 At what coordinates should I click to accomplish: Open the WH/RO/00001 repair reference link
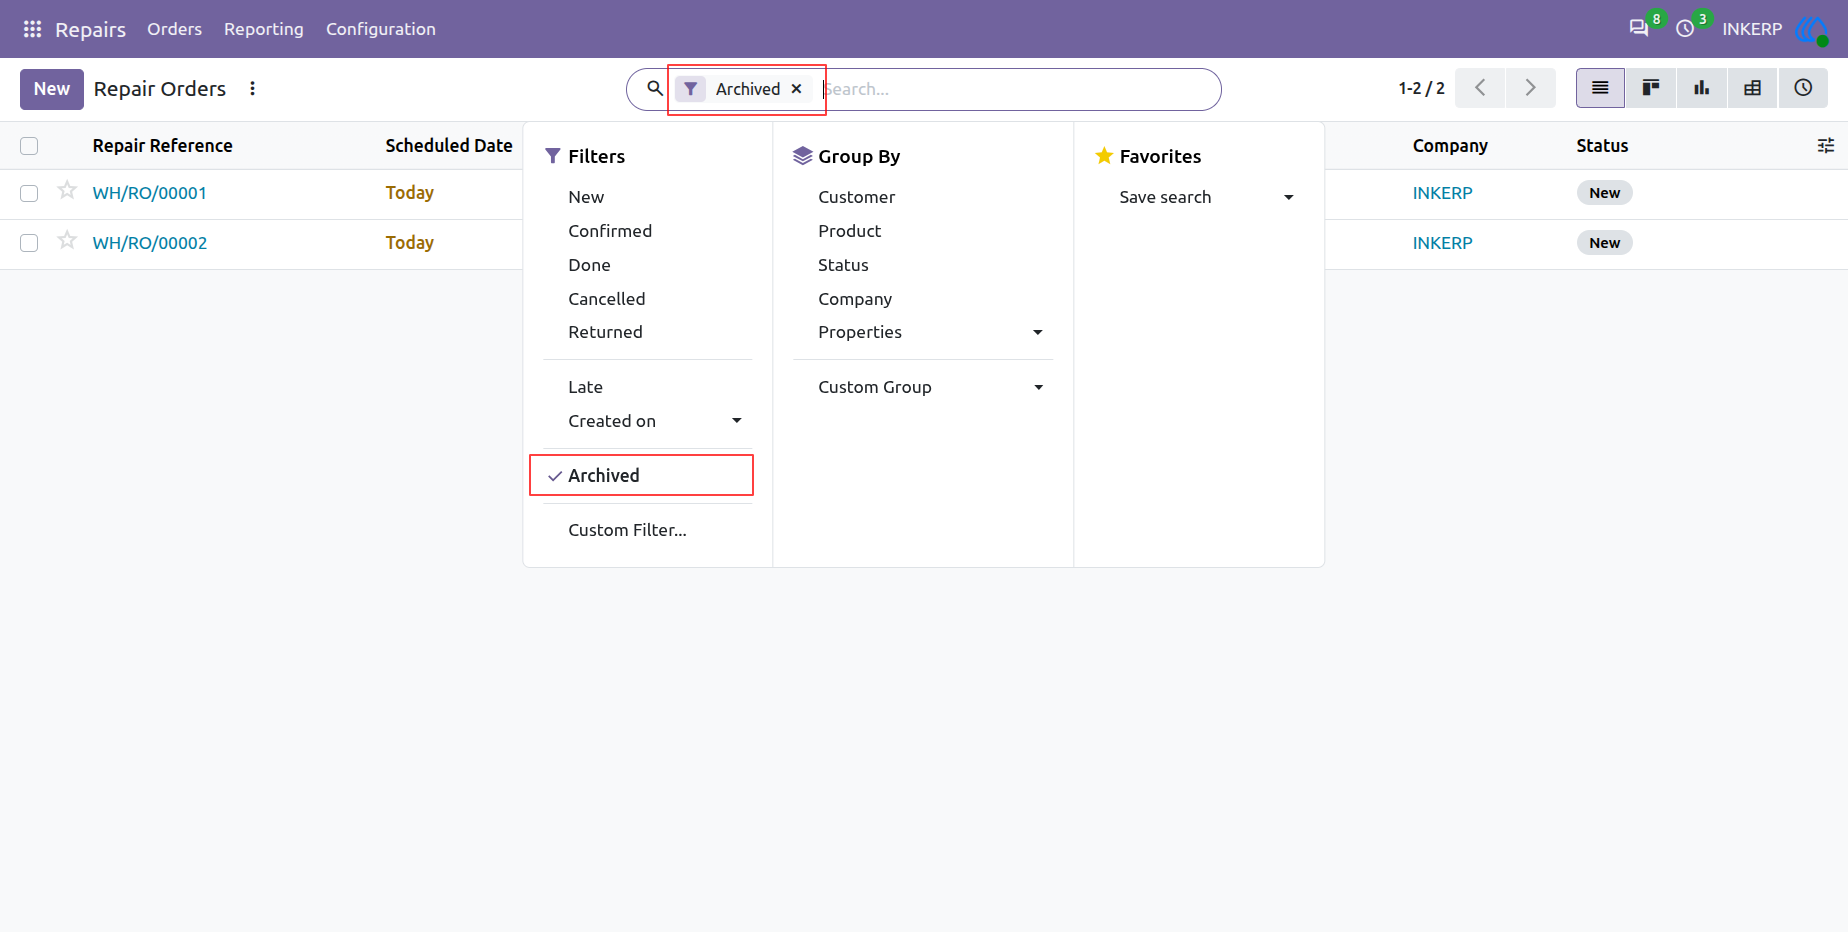tap(150, 193)
